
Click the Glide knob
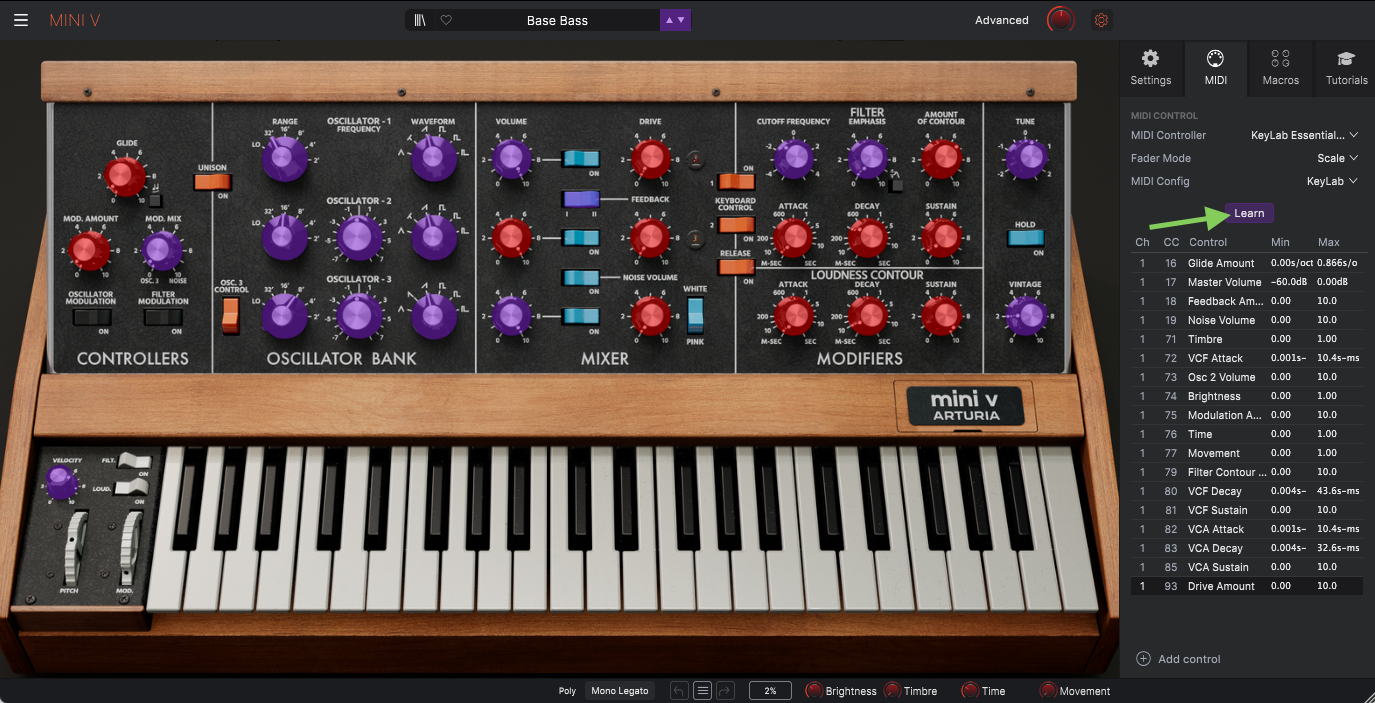[x=126, y=177]
